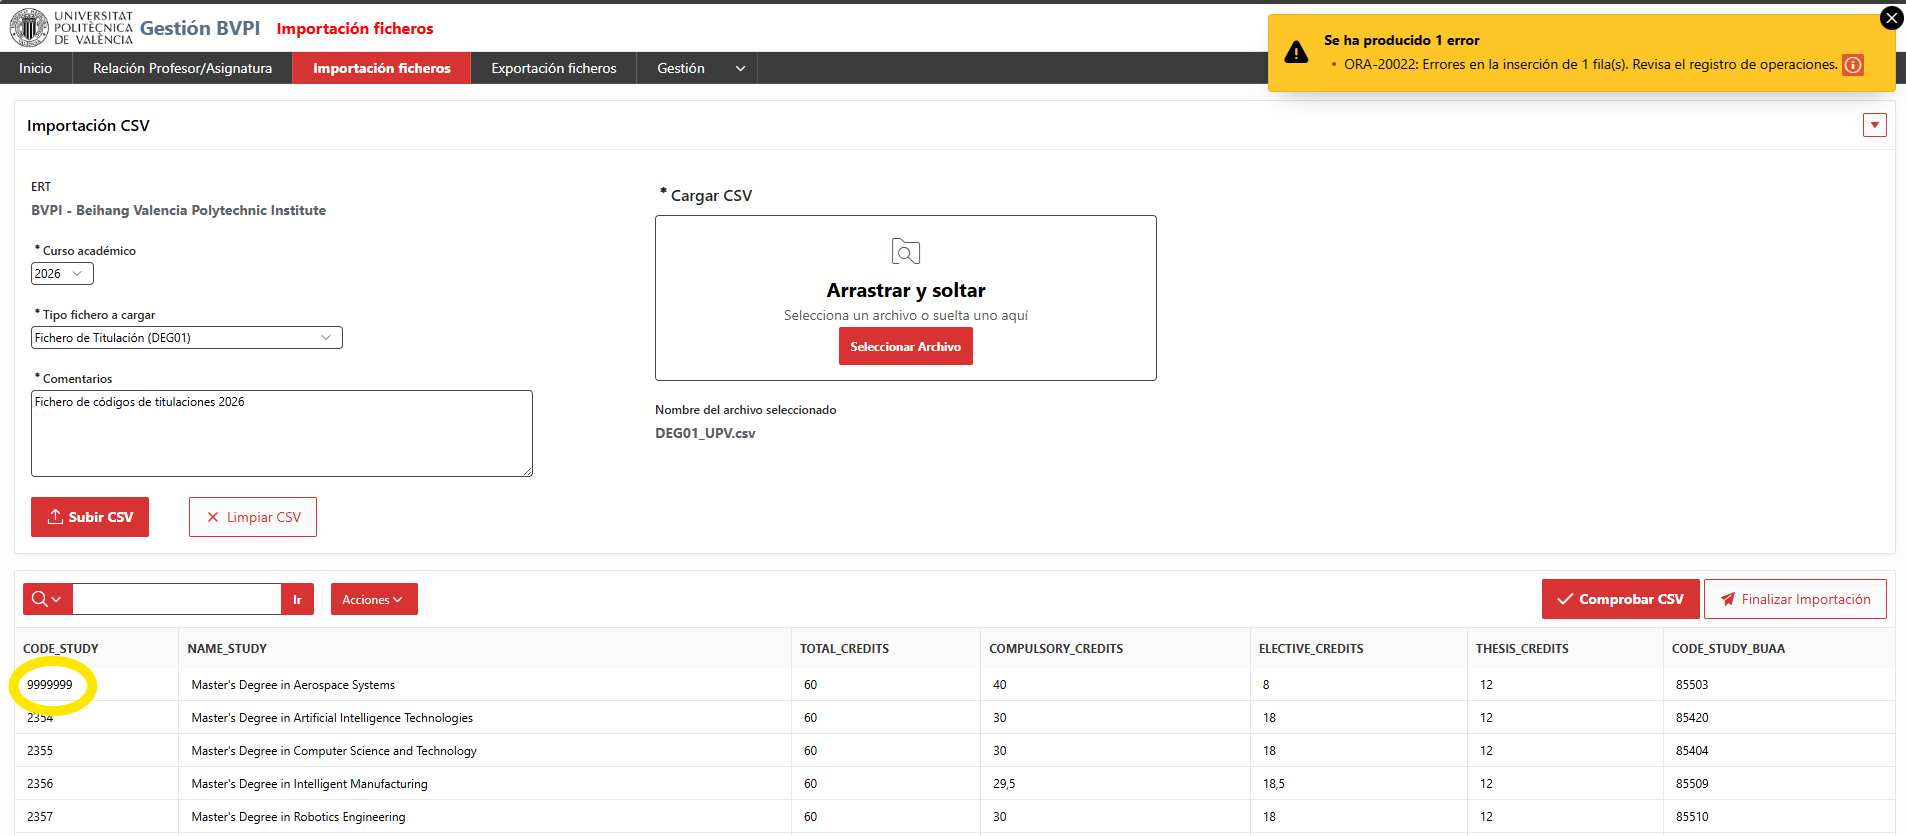Viewport: 1906px width, 836px height.
Task: Click Seleccionar Archivo button
Action: point(906,347)
